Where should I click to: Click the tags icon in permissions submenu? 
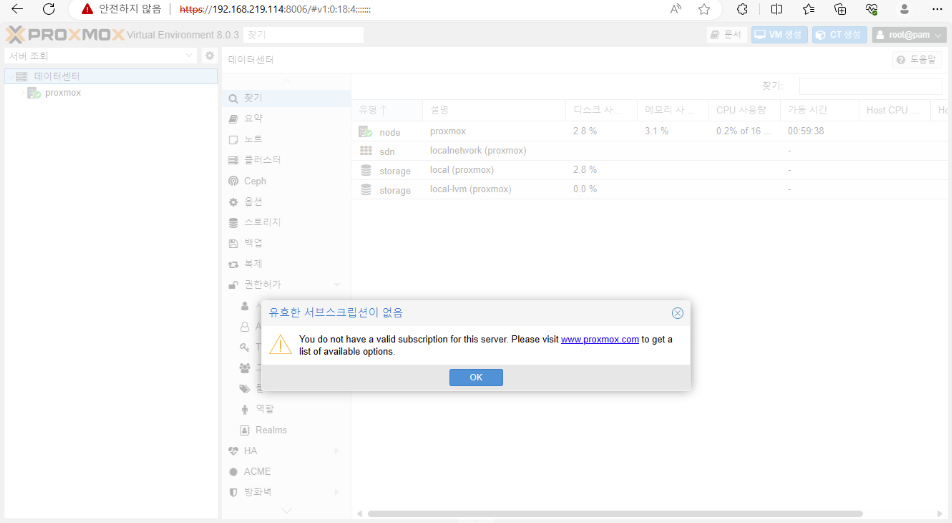point(245,389)
